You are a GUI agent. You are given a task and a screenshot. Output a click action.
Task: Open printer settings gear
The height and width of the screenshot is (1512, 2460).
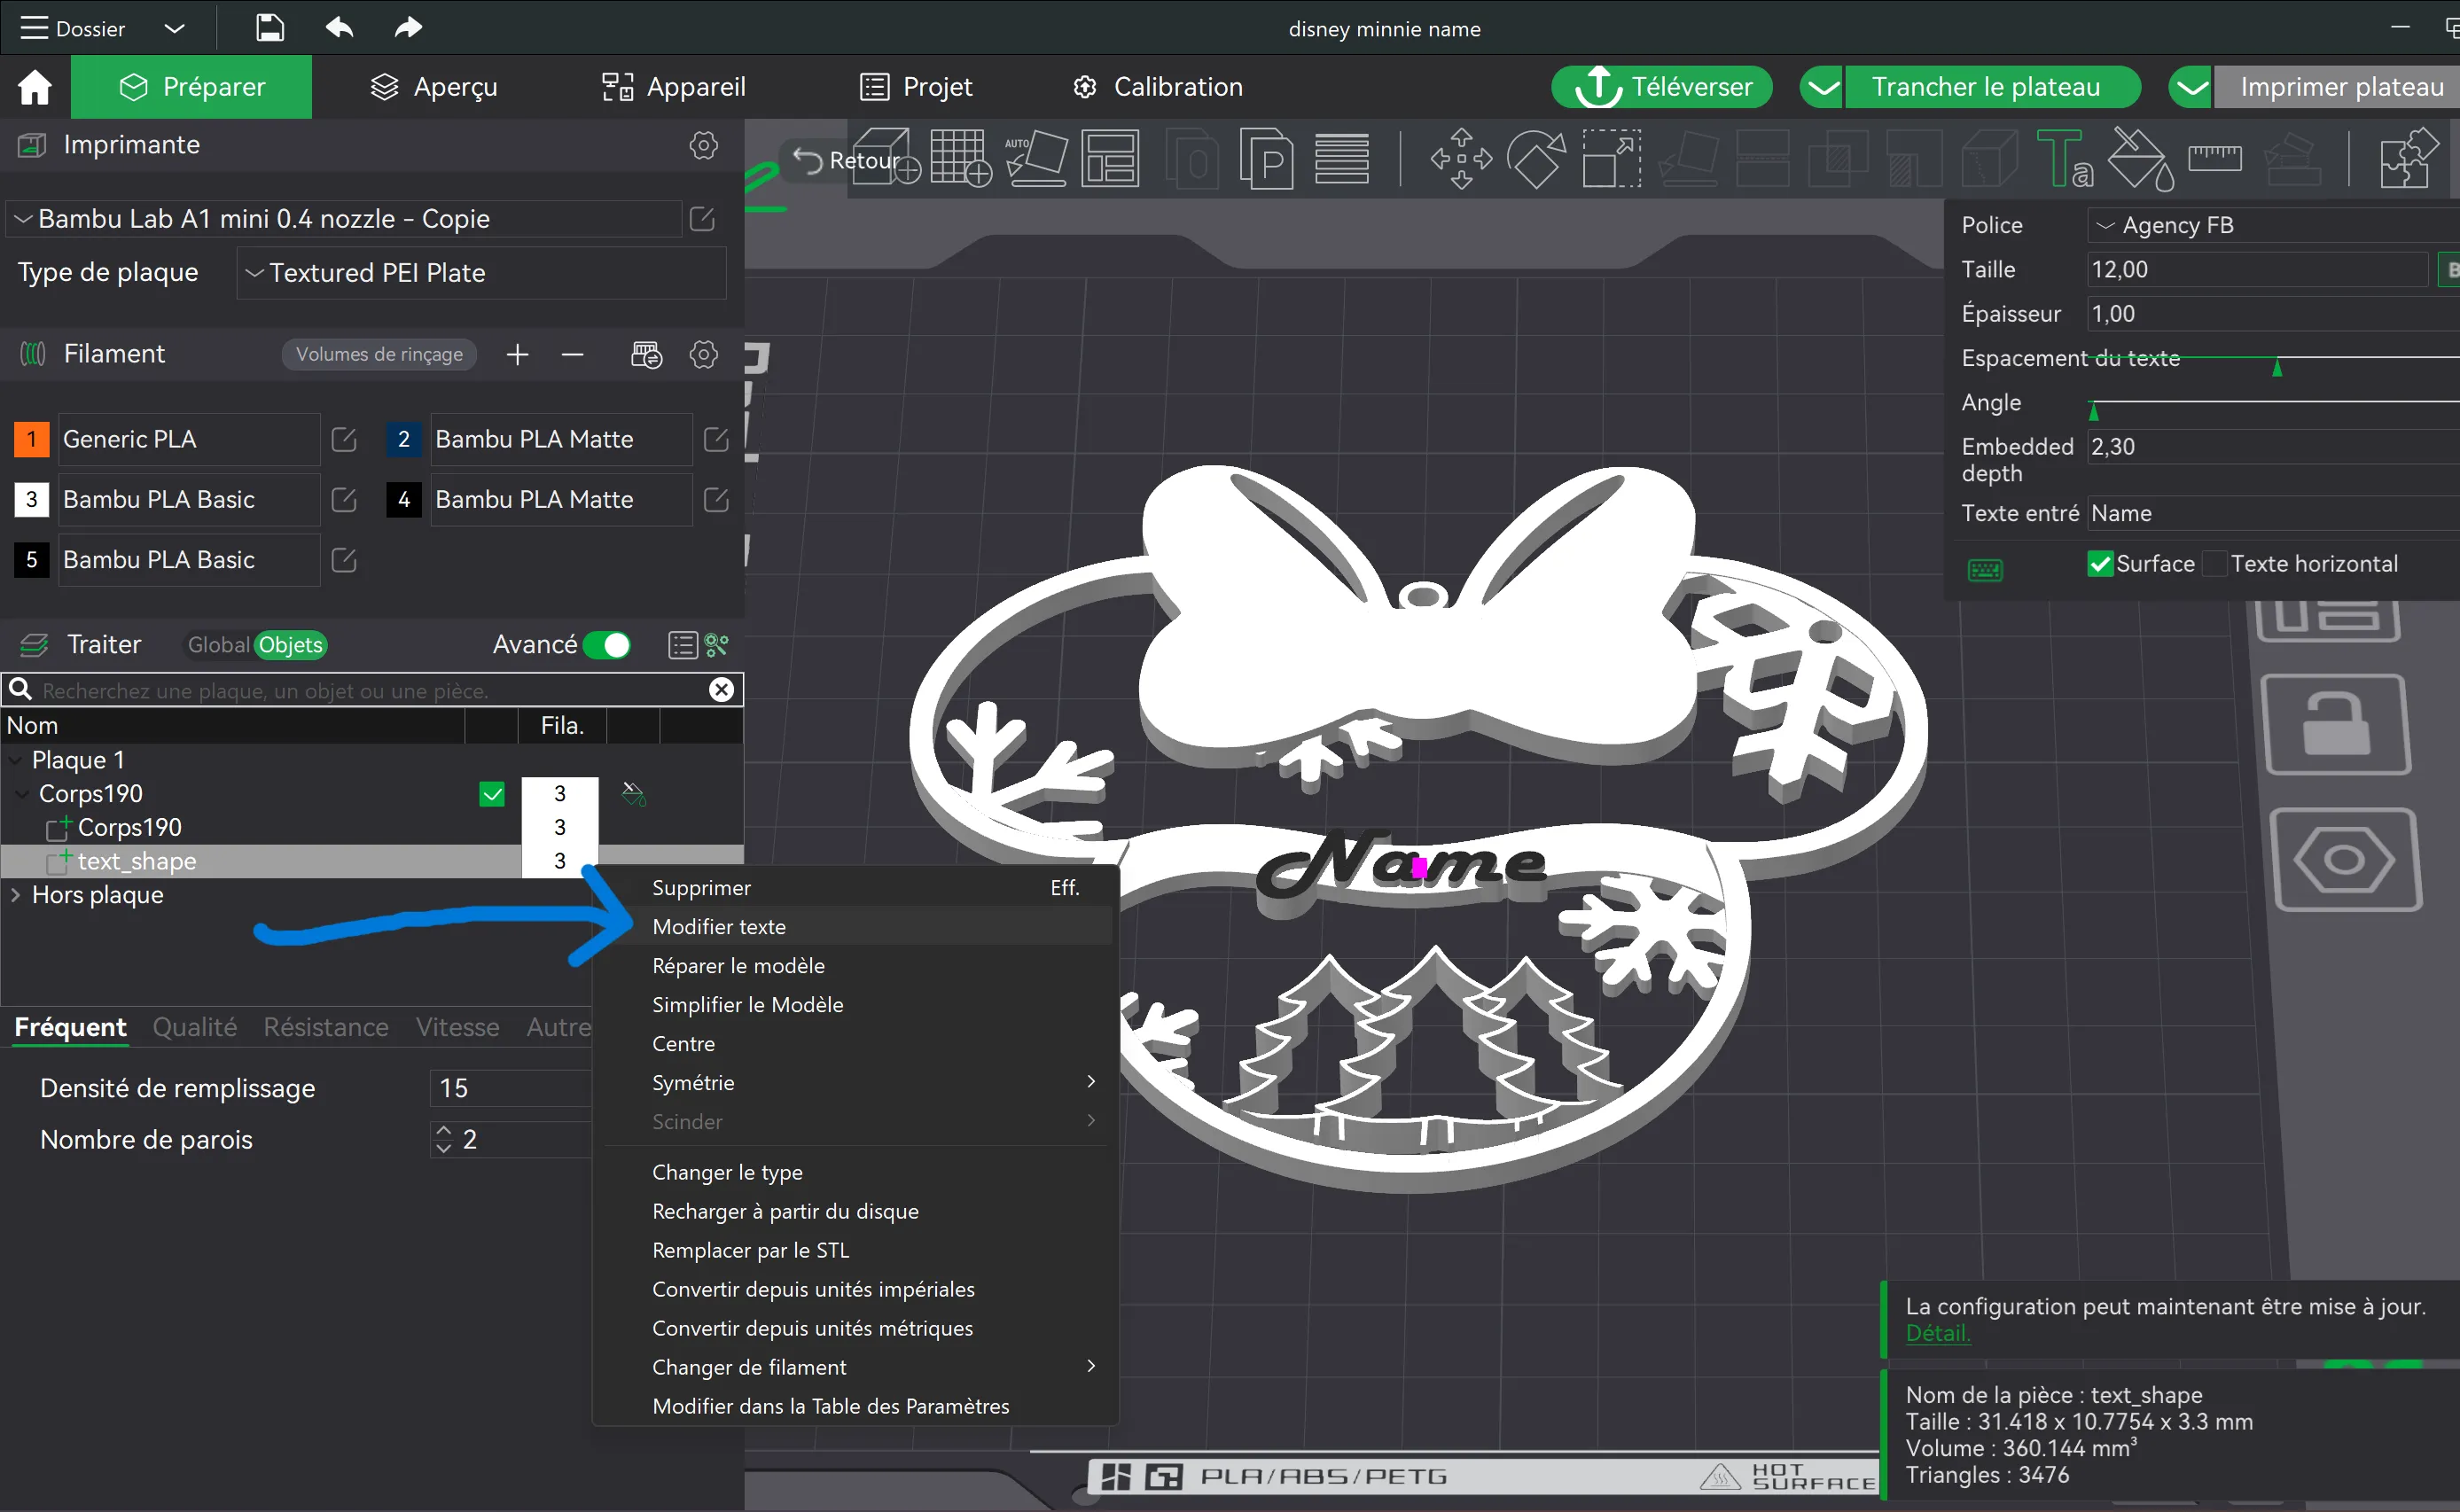click(704, 145)
